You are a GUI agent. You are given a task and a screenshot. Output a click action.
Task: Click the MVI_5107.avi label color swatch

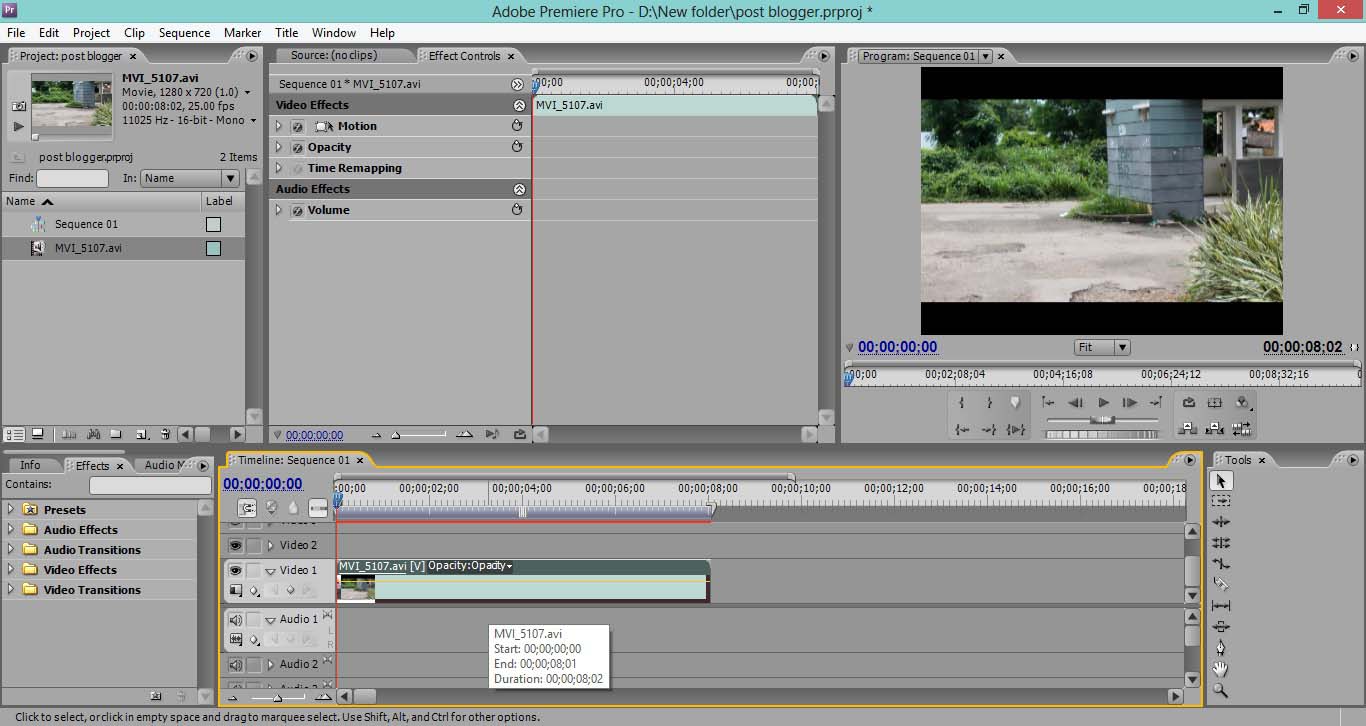pos(213,248)
